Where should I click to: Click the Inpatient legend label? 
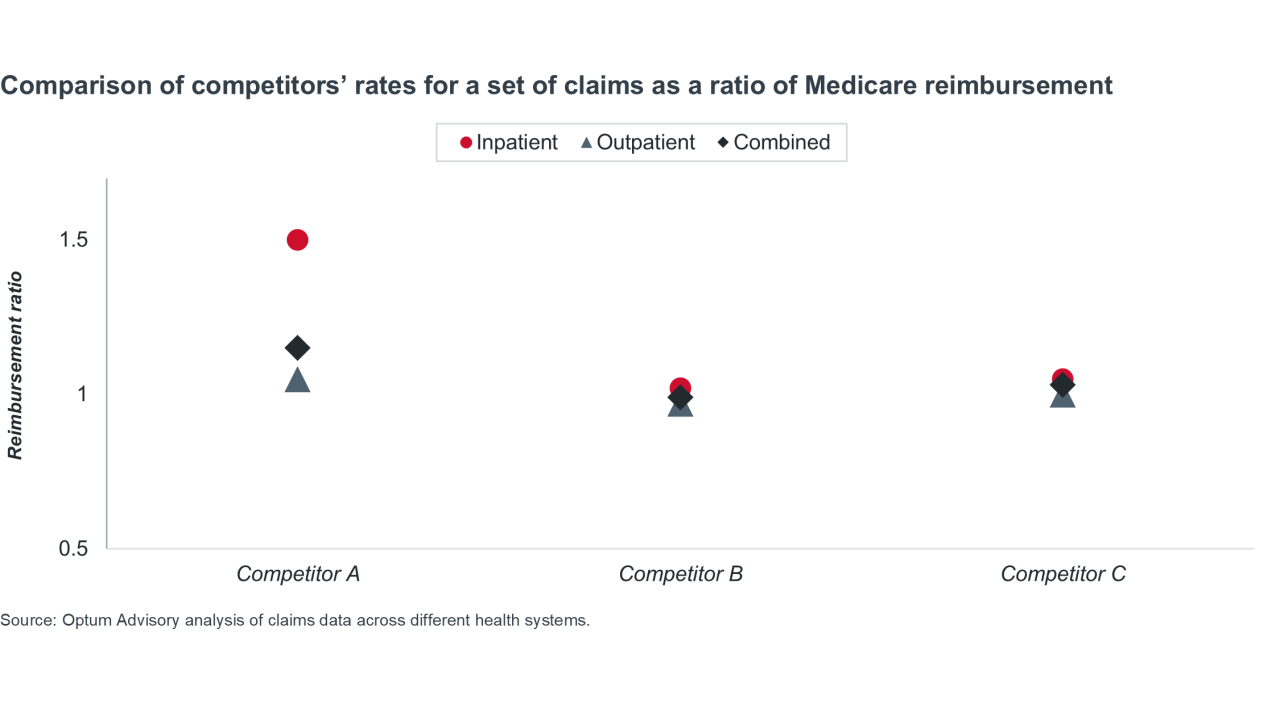coord(517,143)
